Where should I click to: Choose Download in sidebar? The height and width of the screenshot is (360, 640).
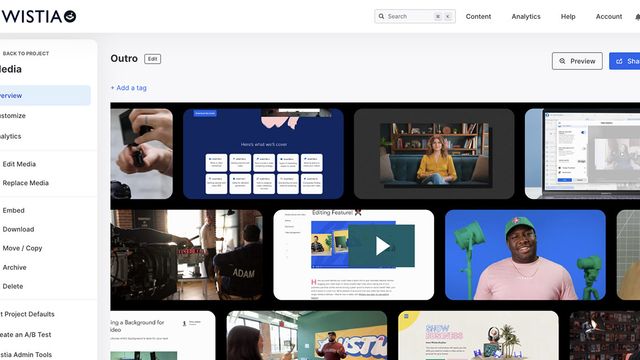[18, 229]
